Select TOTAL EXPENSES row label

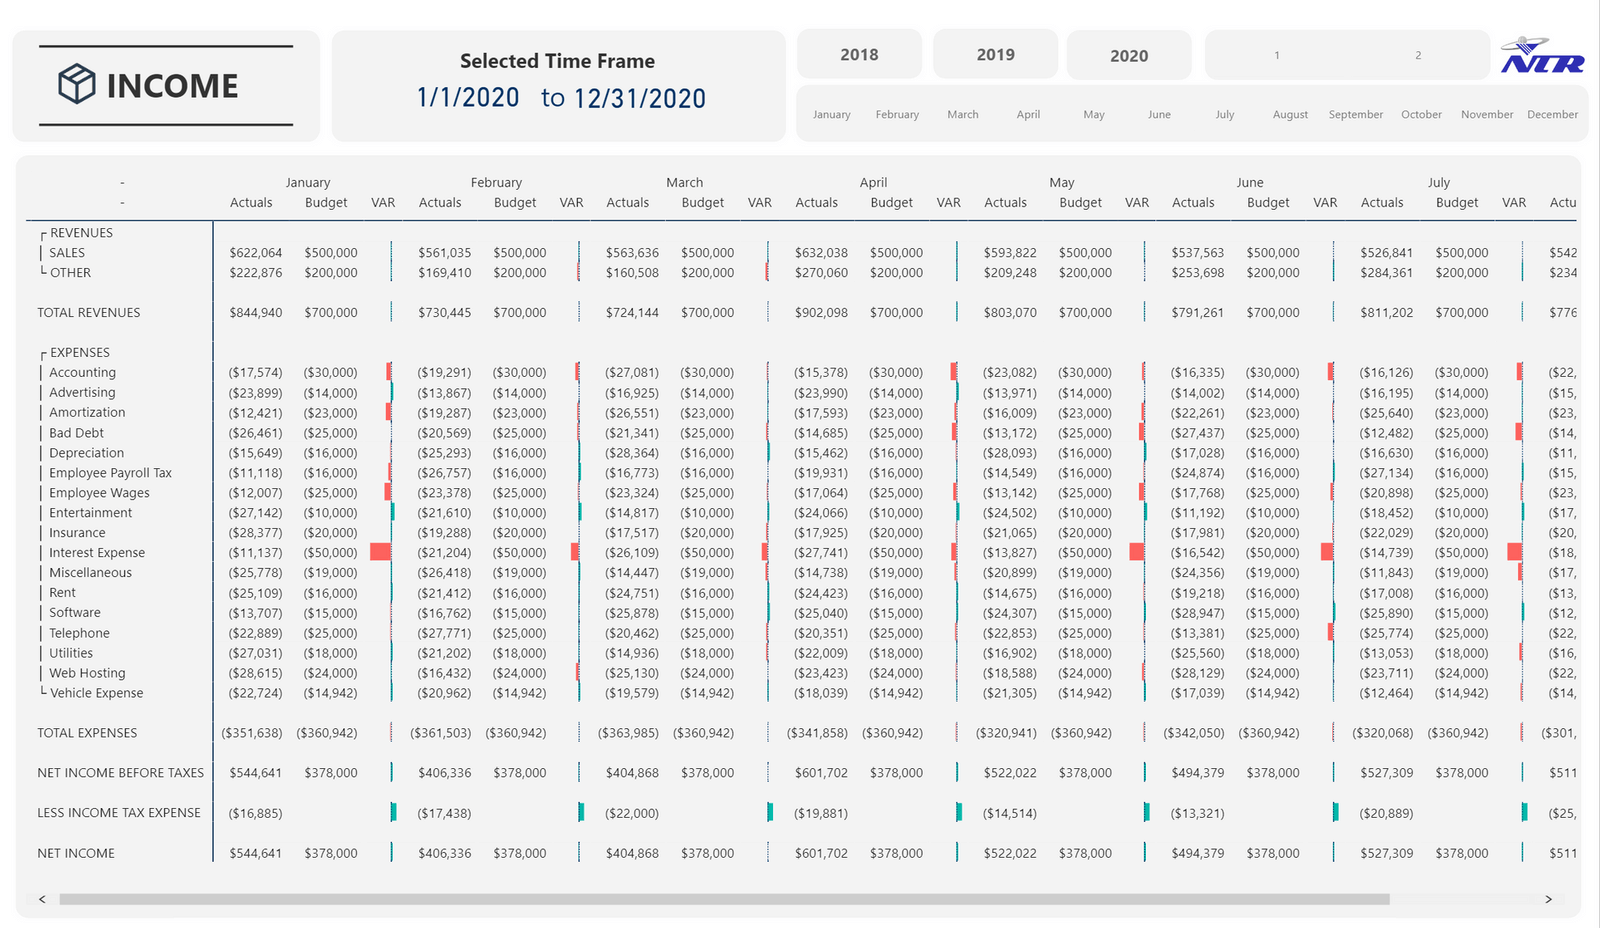[87, 733]
